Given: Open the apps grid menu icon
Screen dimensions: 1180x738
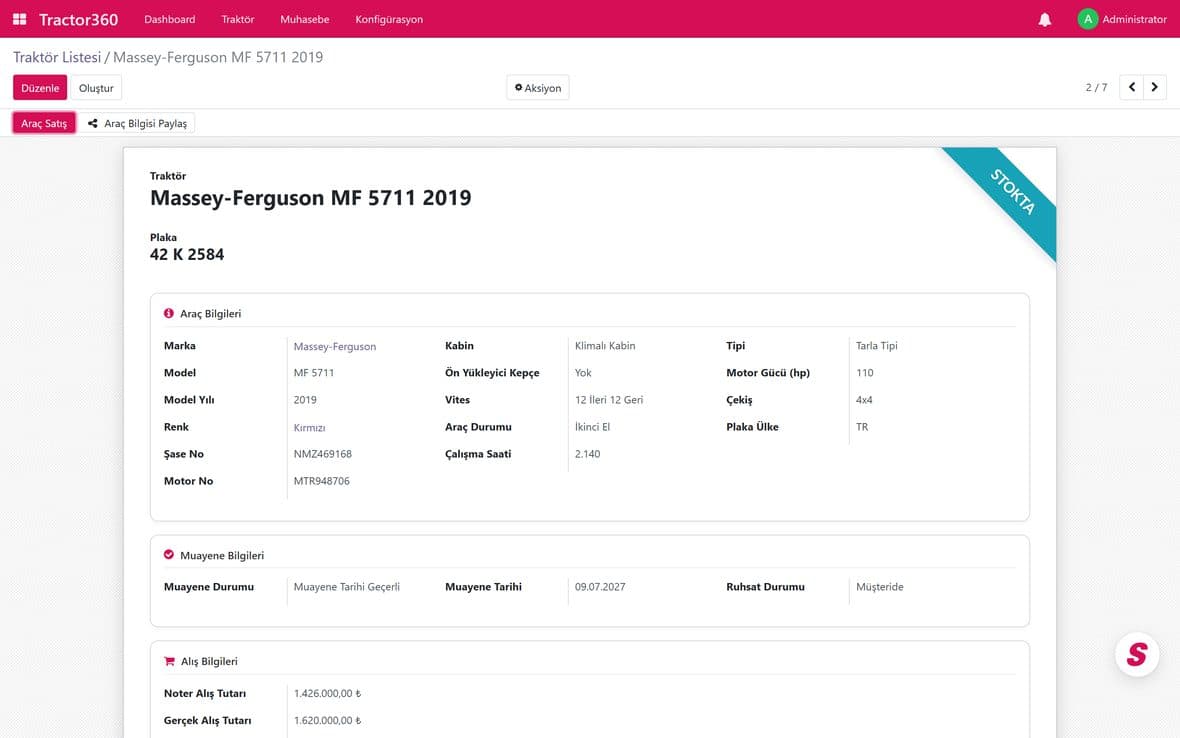Looking at the screenshot, I should tap(20, 19).
